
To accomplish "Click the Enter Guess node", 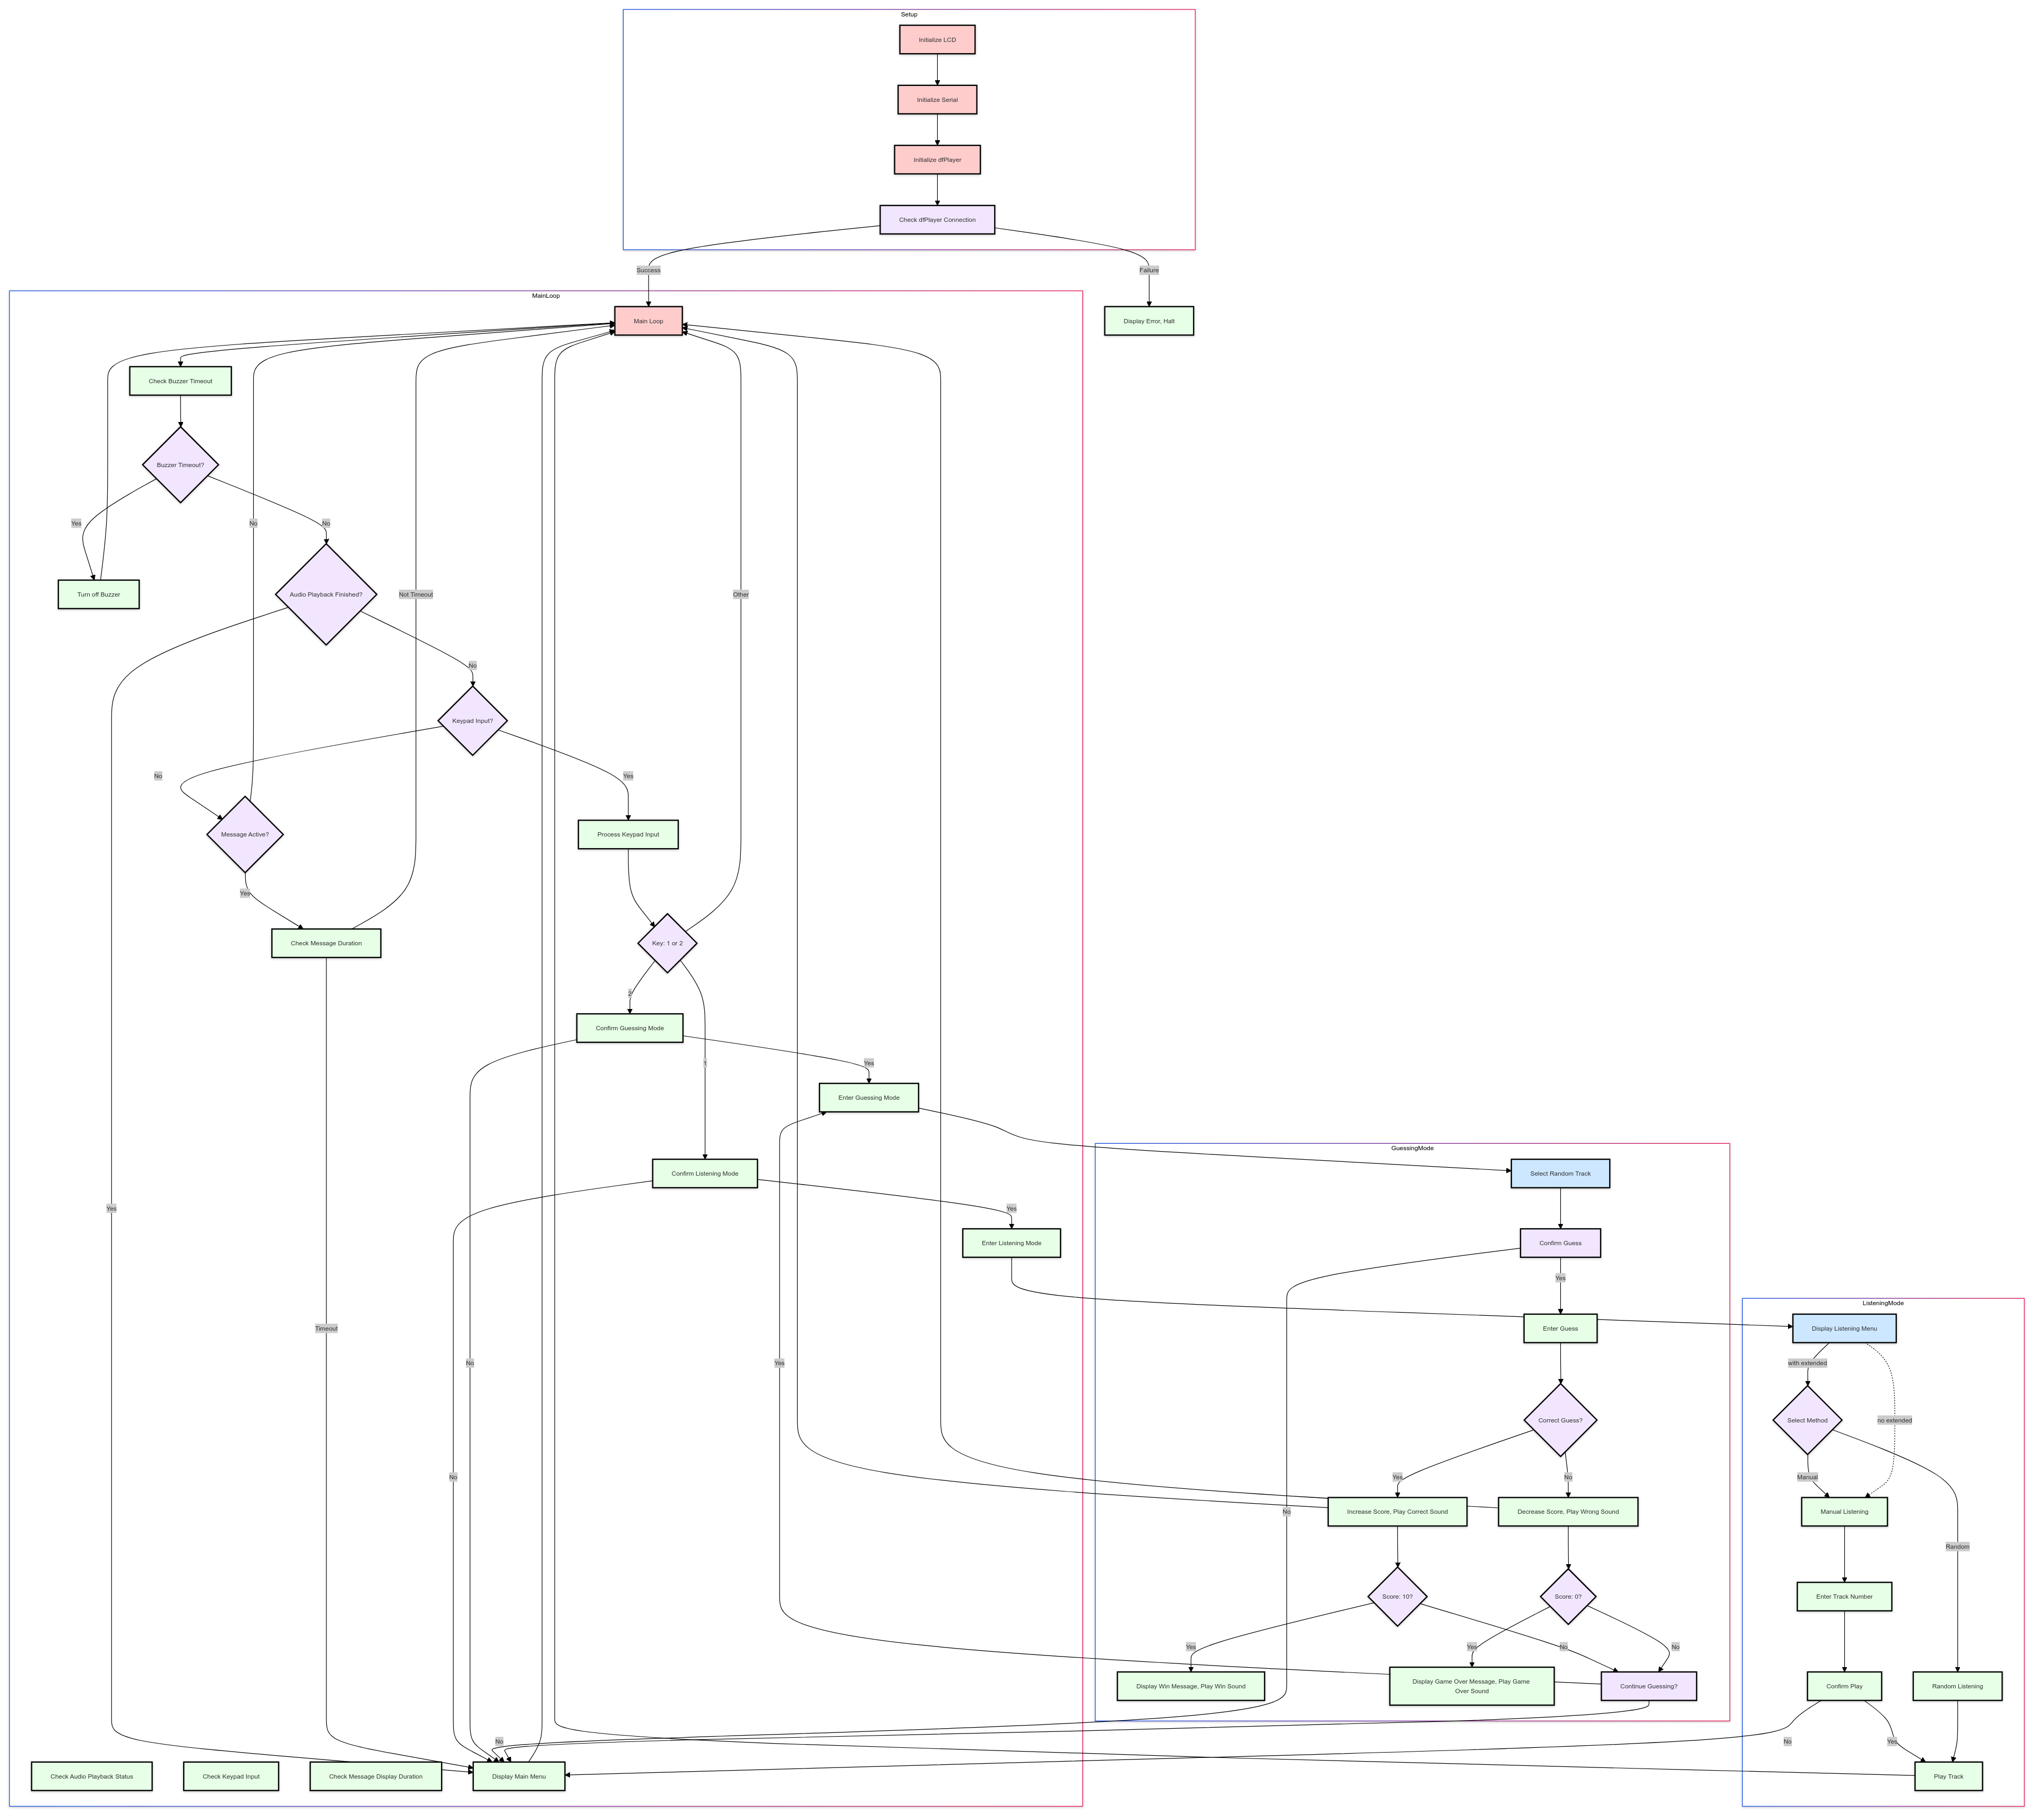I will [x=1560, y=1328].
